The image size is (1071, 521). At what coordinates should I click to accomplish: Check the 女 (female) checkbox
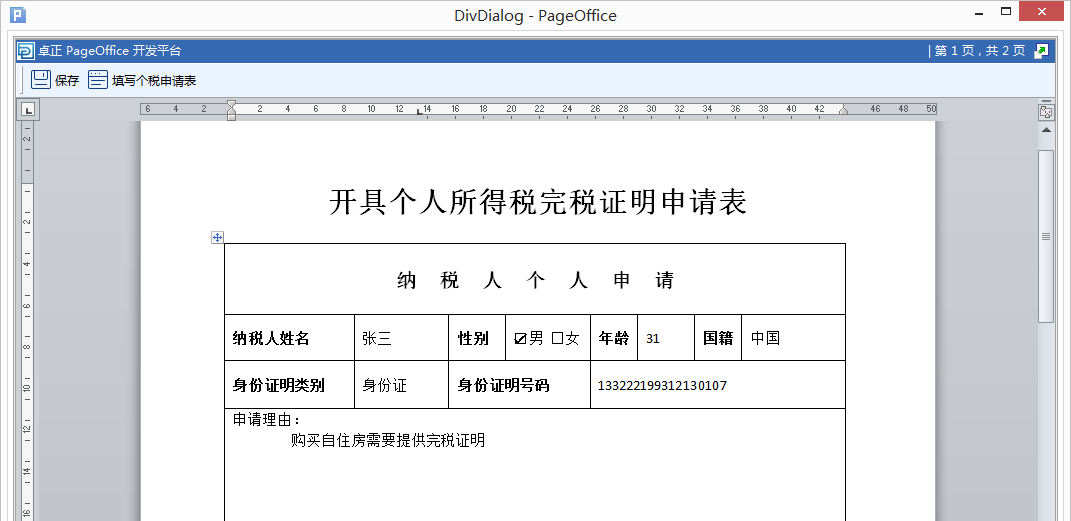point(558,339)
